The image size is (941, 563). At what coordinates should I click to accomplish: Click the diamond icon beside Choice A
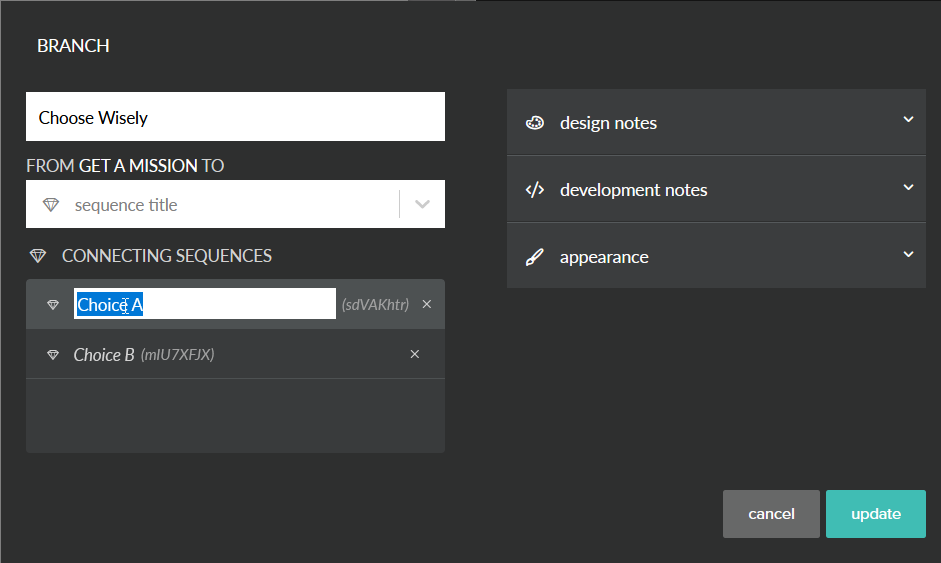click(x=53, y=305)
